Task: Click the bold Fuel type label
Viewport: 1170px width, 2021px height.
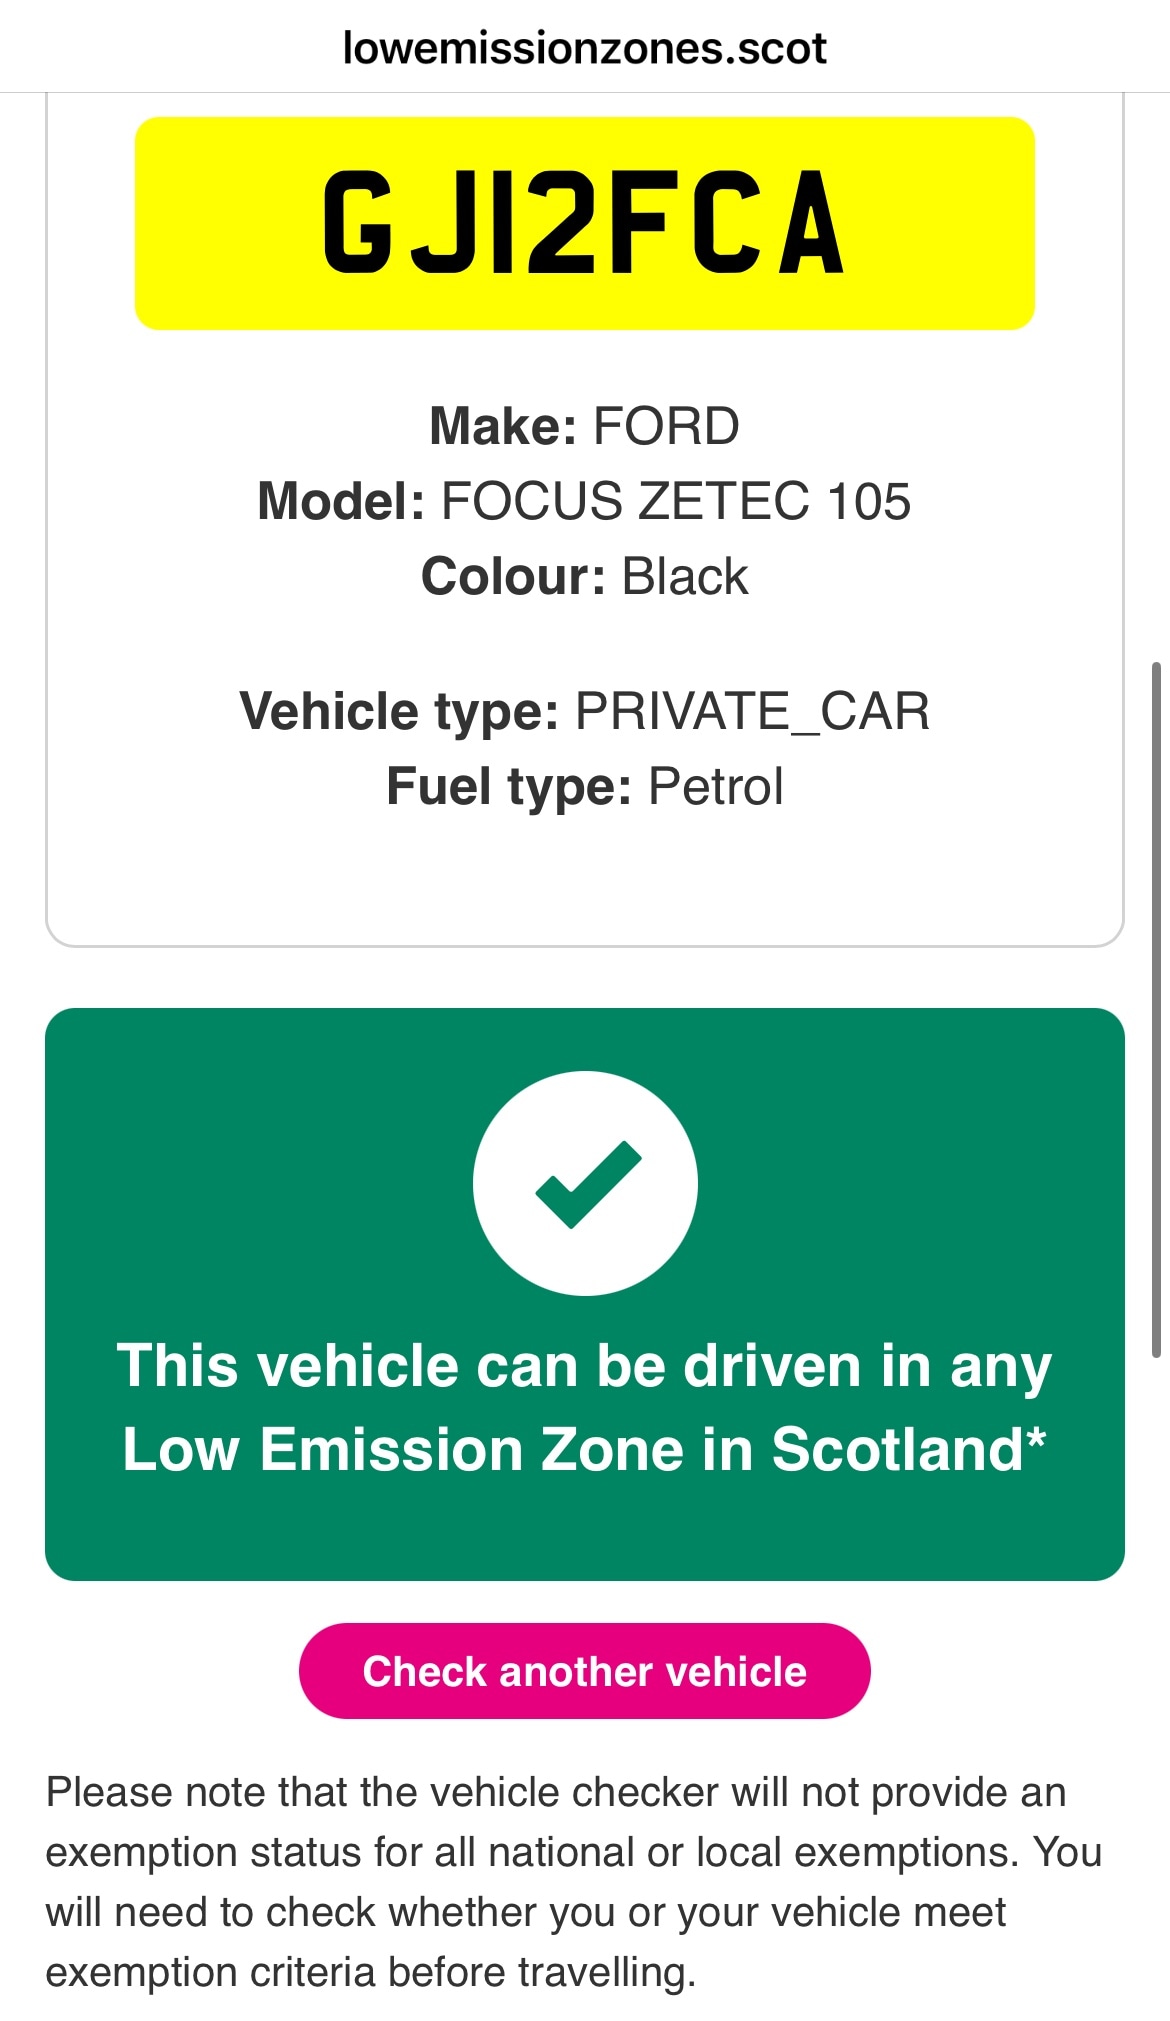Action: point(509,787)
